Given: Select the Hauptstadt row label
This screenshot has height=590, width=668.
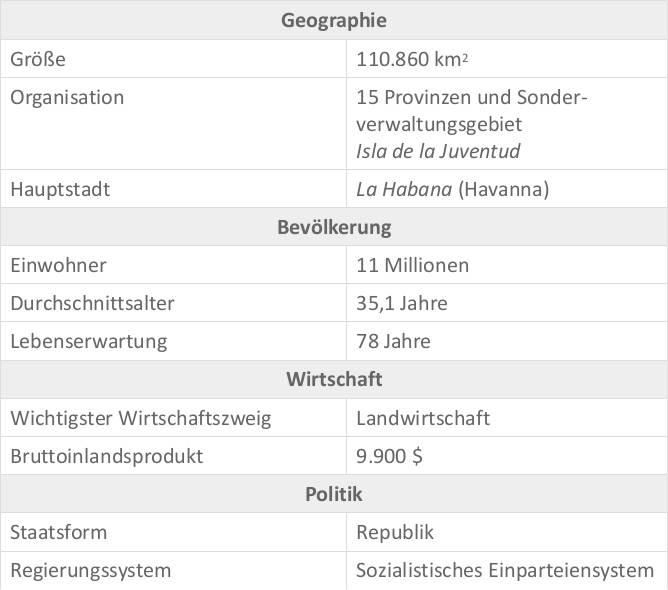Looking at the screenshot, I should point(60,189).
